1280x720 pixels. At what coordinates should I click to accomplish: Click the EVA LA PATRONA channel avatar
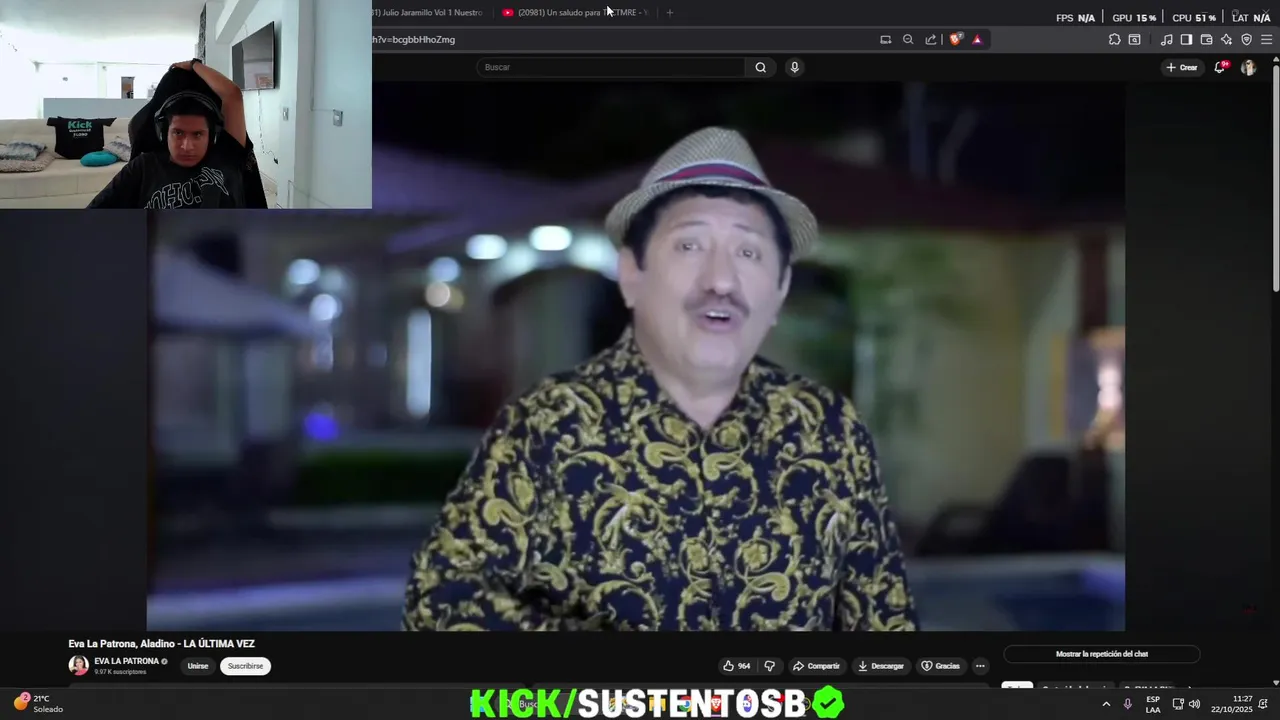[x=78, y=665]
